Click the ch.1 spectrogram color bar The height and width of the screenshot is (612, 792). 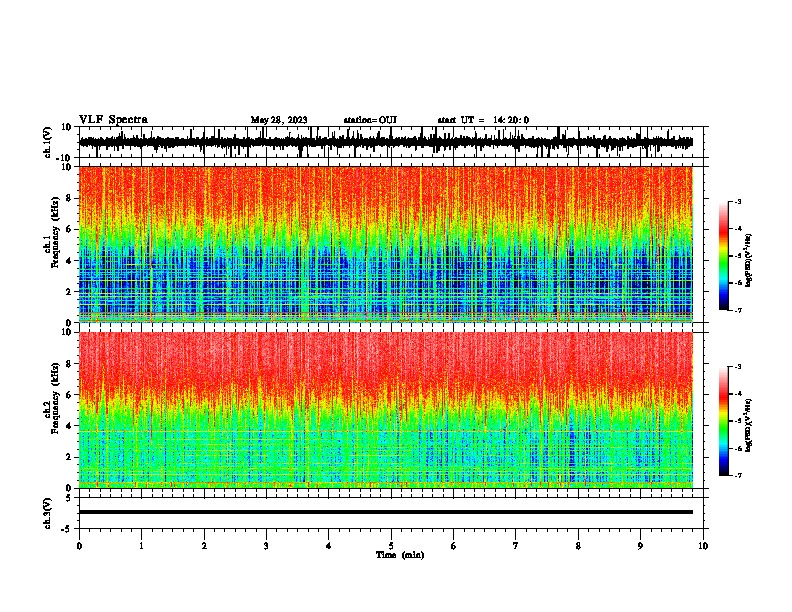point(724,256)
